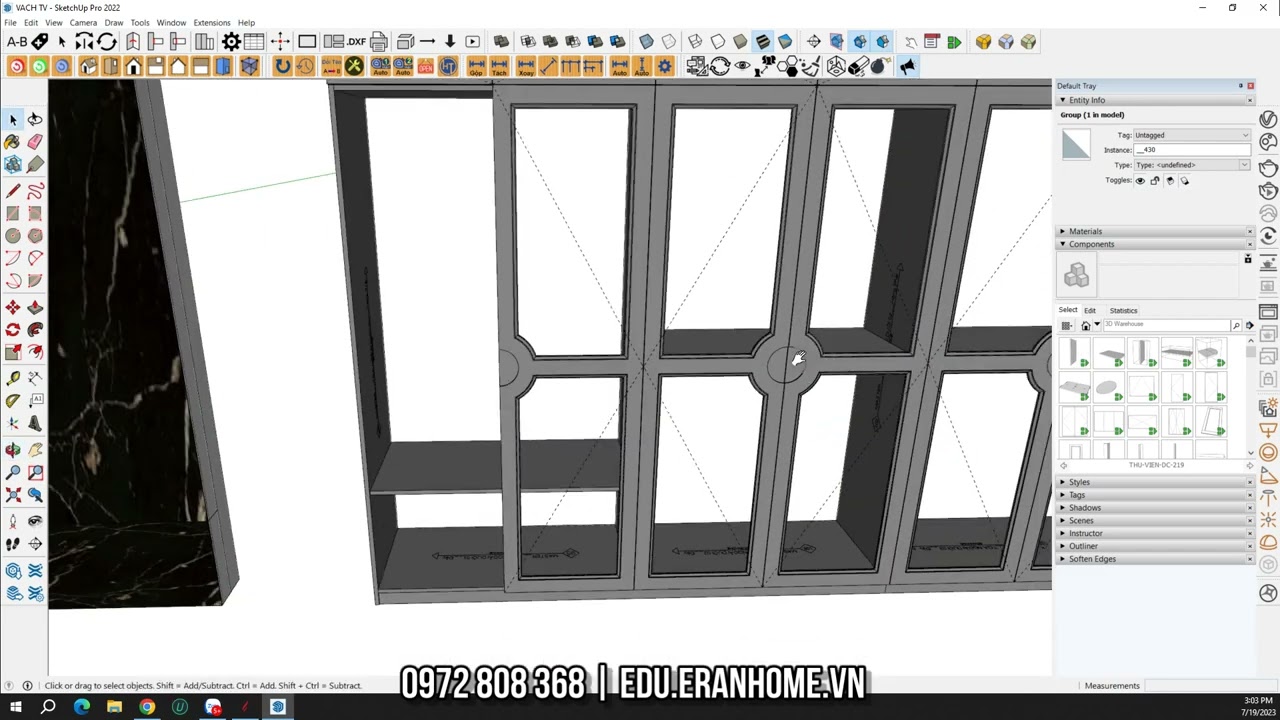1280x720 pixels.
Task: Click the Gộp dimension plugin icon
Action: click(476, 67)
